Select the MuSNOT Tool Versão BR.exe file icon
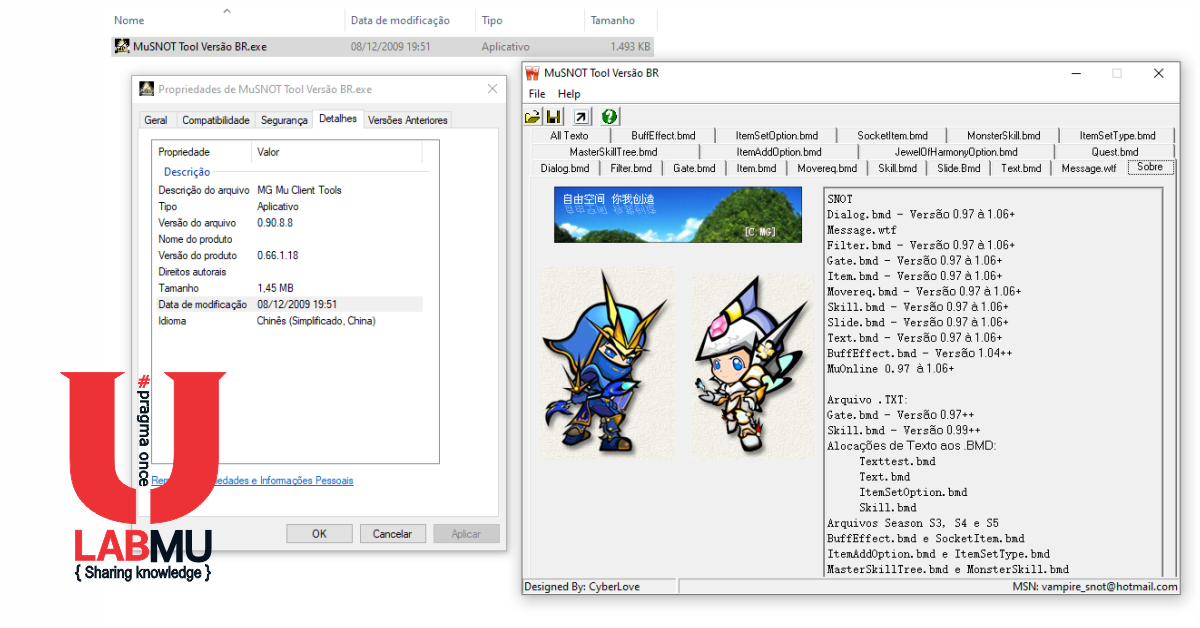Screen dimensions: 1200x628 coord(122,46)
